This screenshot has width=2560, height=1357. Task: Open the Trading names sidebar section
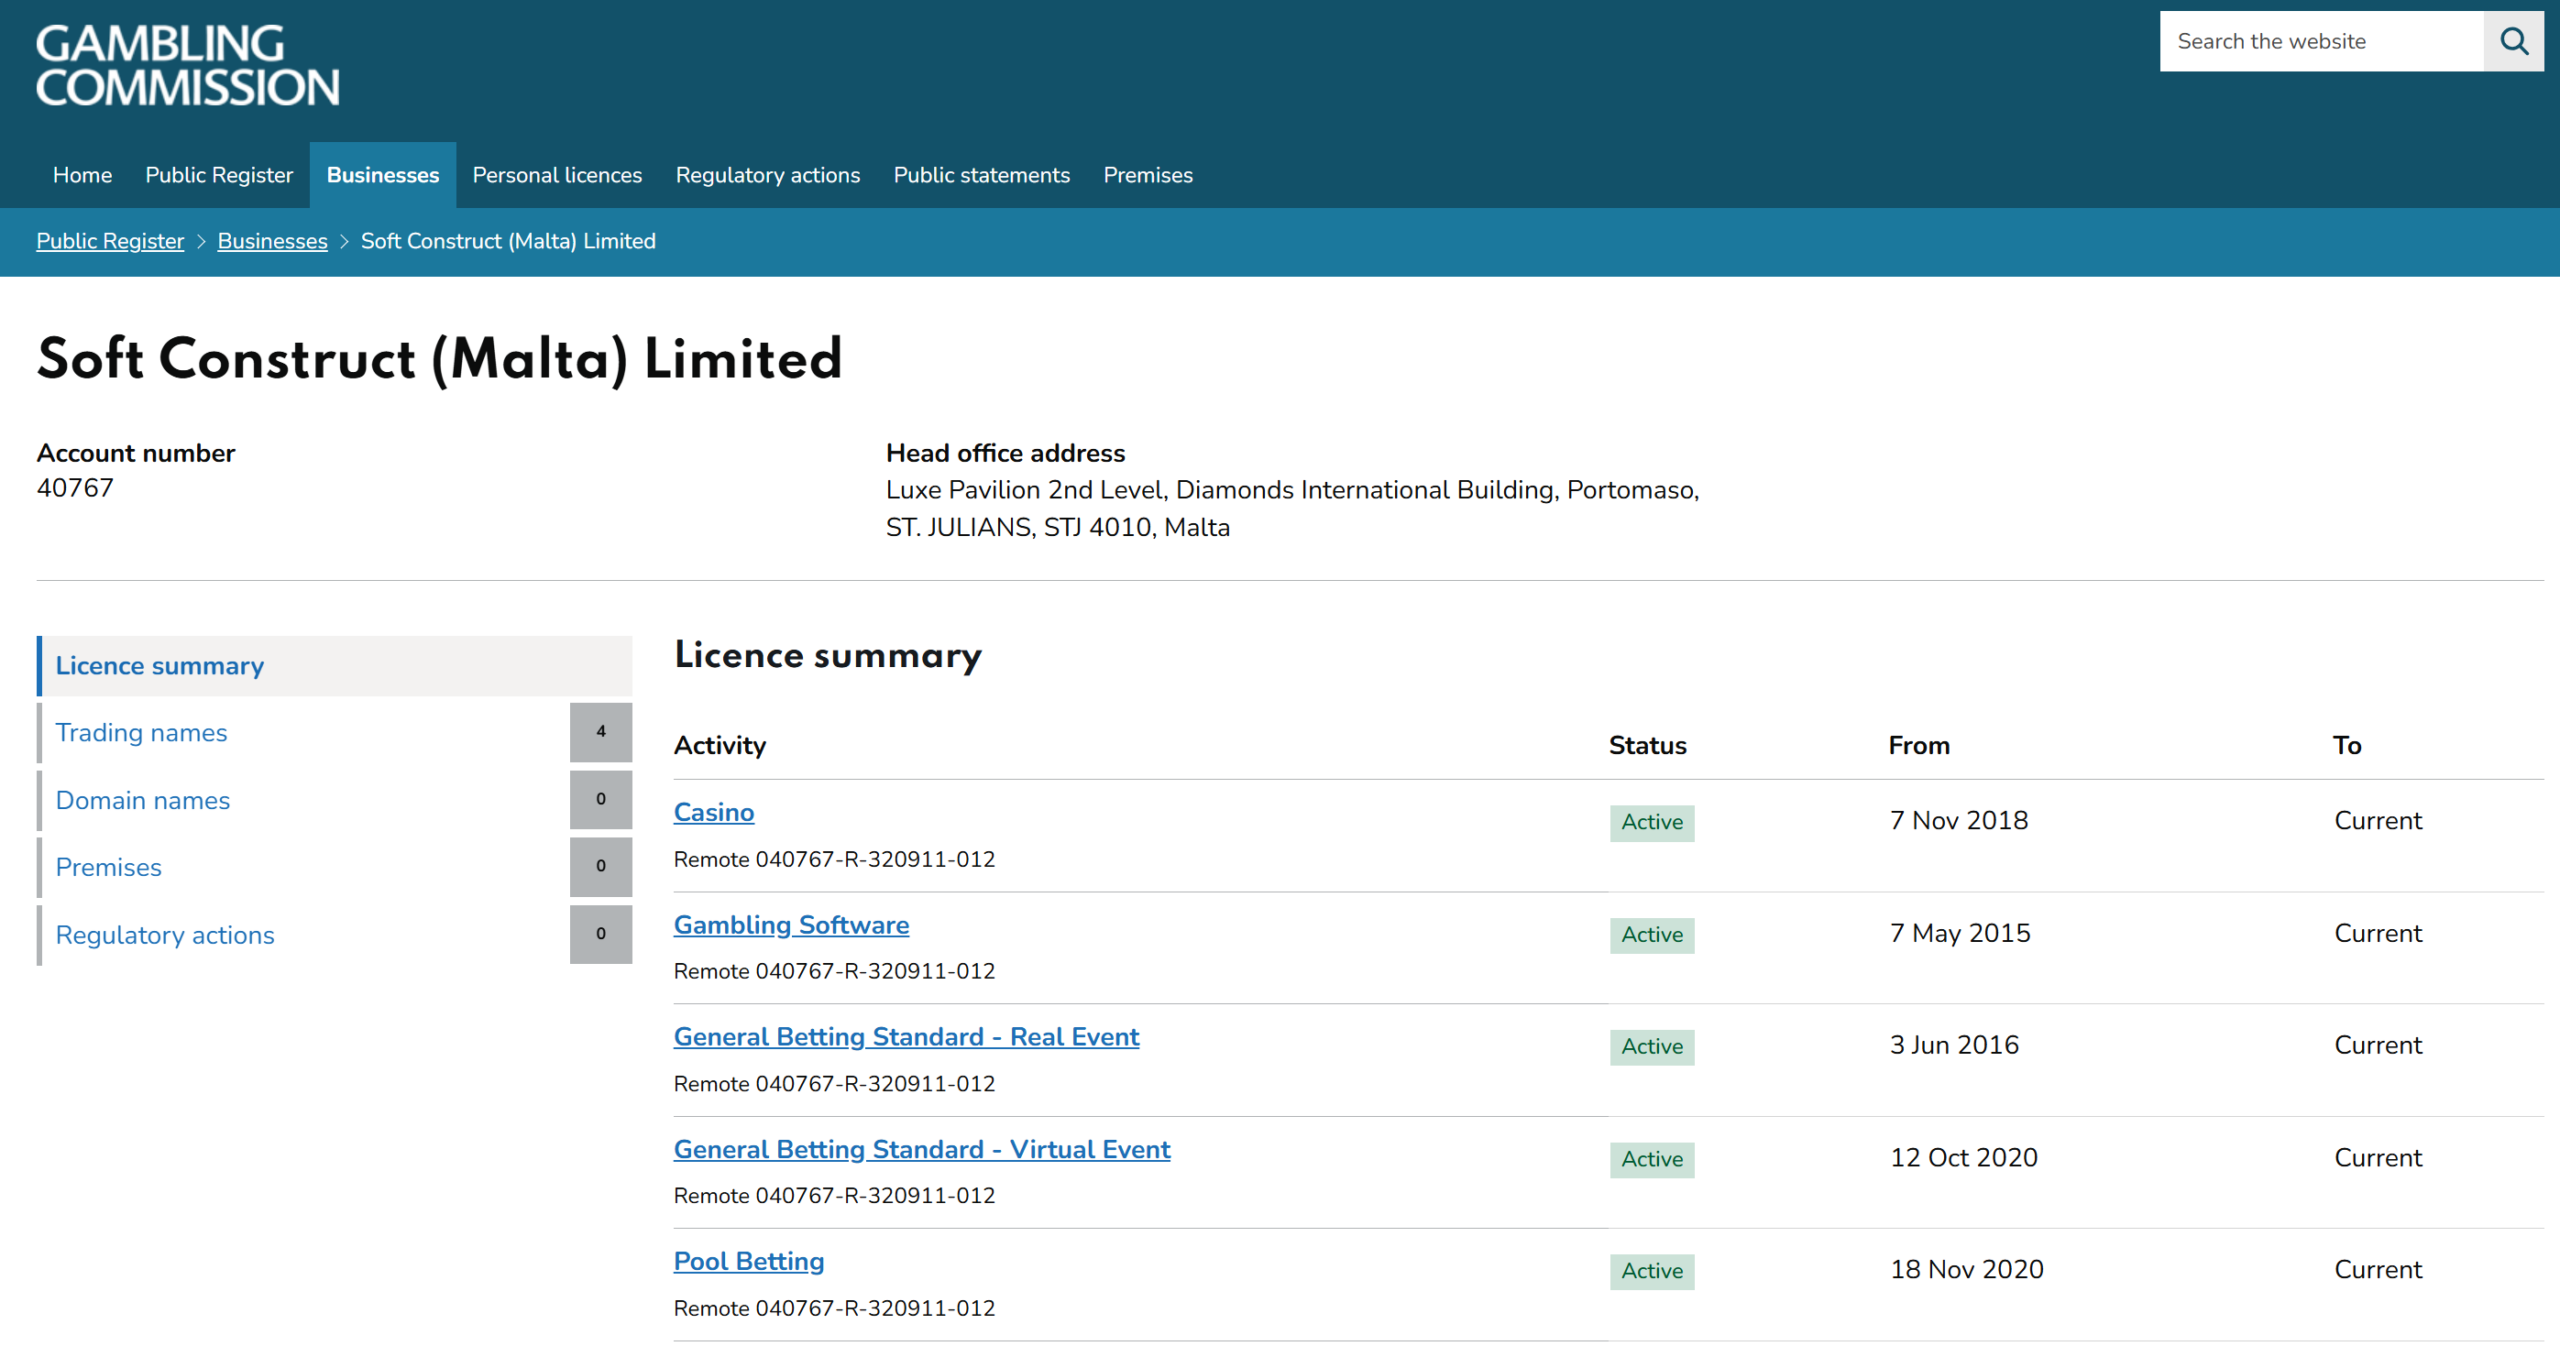141,733
